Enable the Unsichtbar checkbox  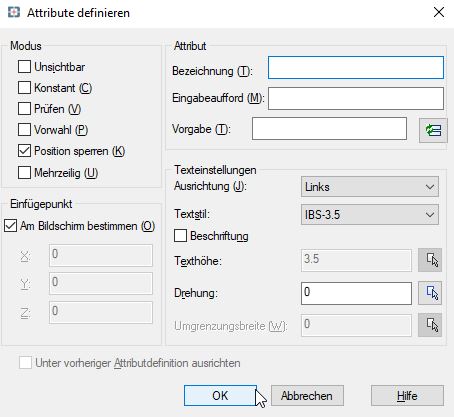tap(24, 67)
